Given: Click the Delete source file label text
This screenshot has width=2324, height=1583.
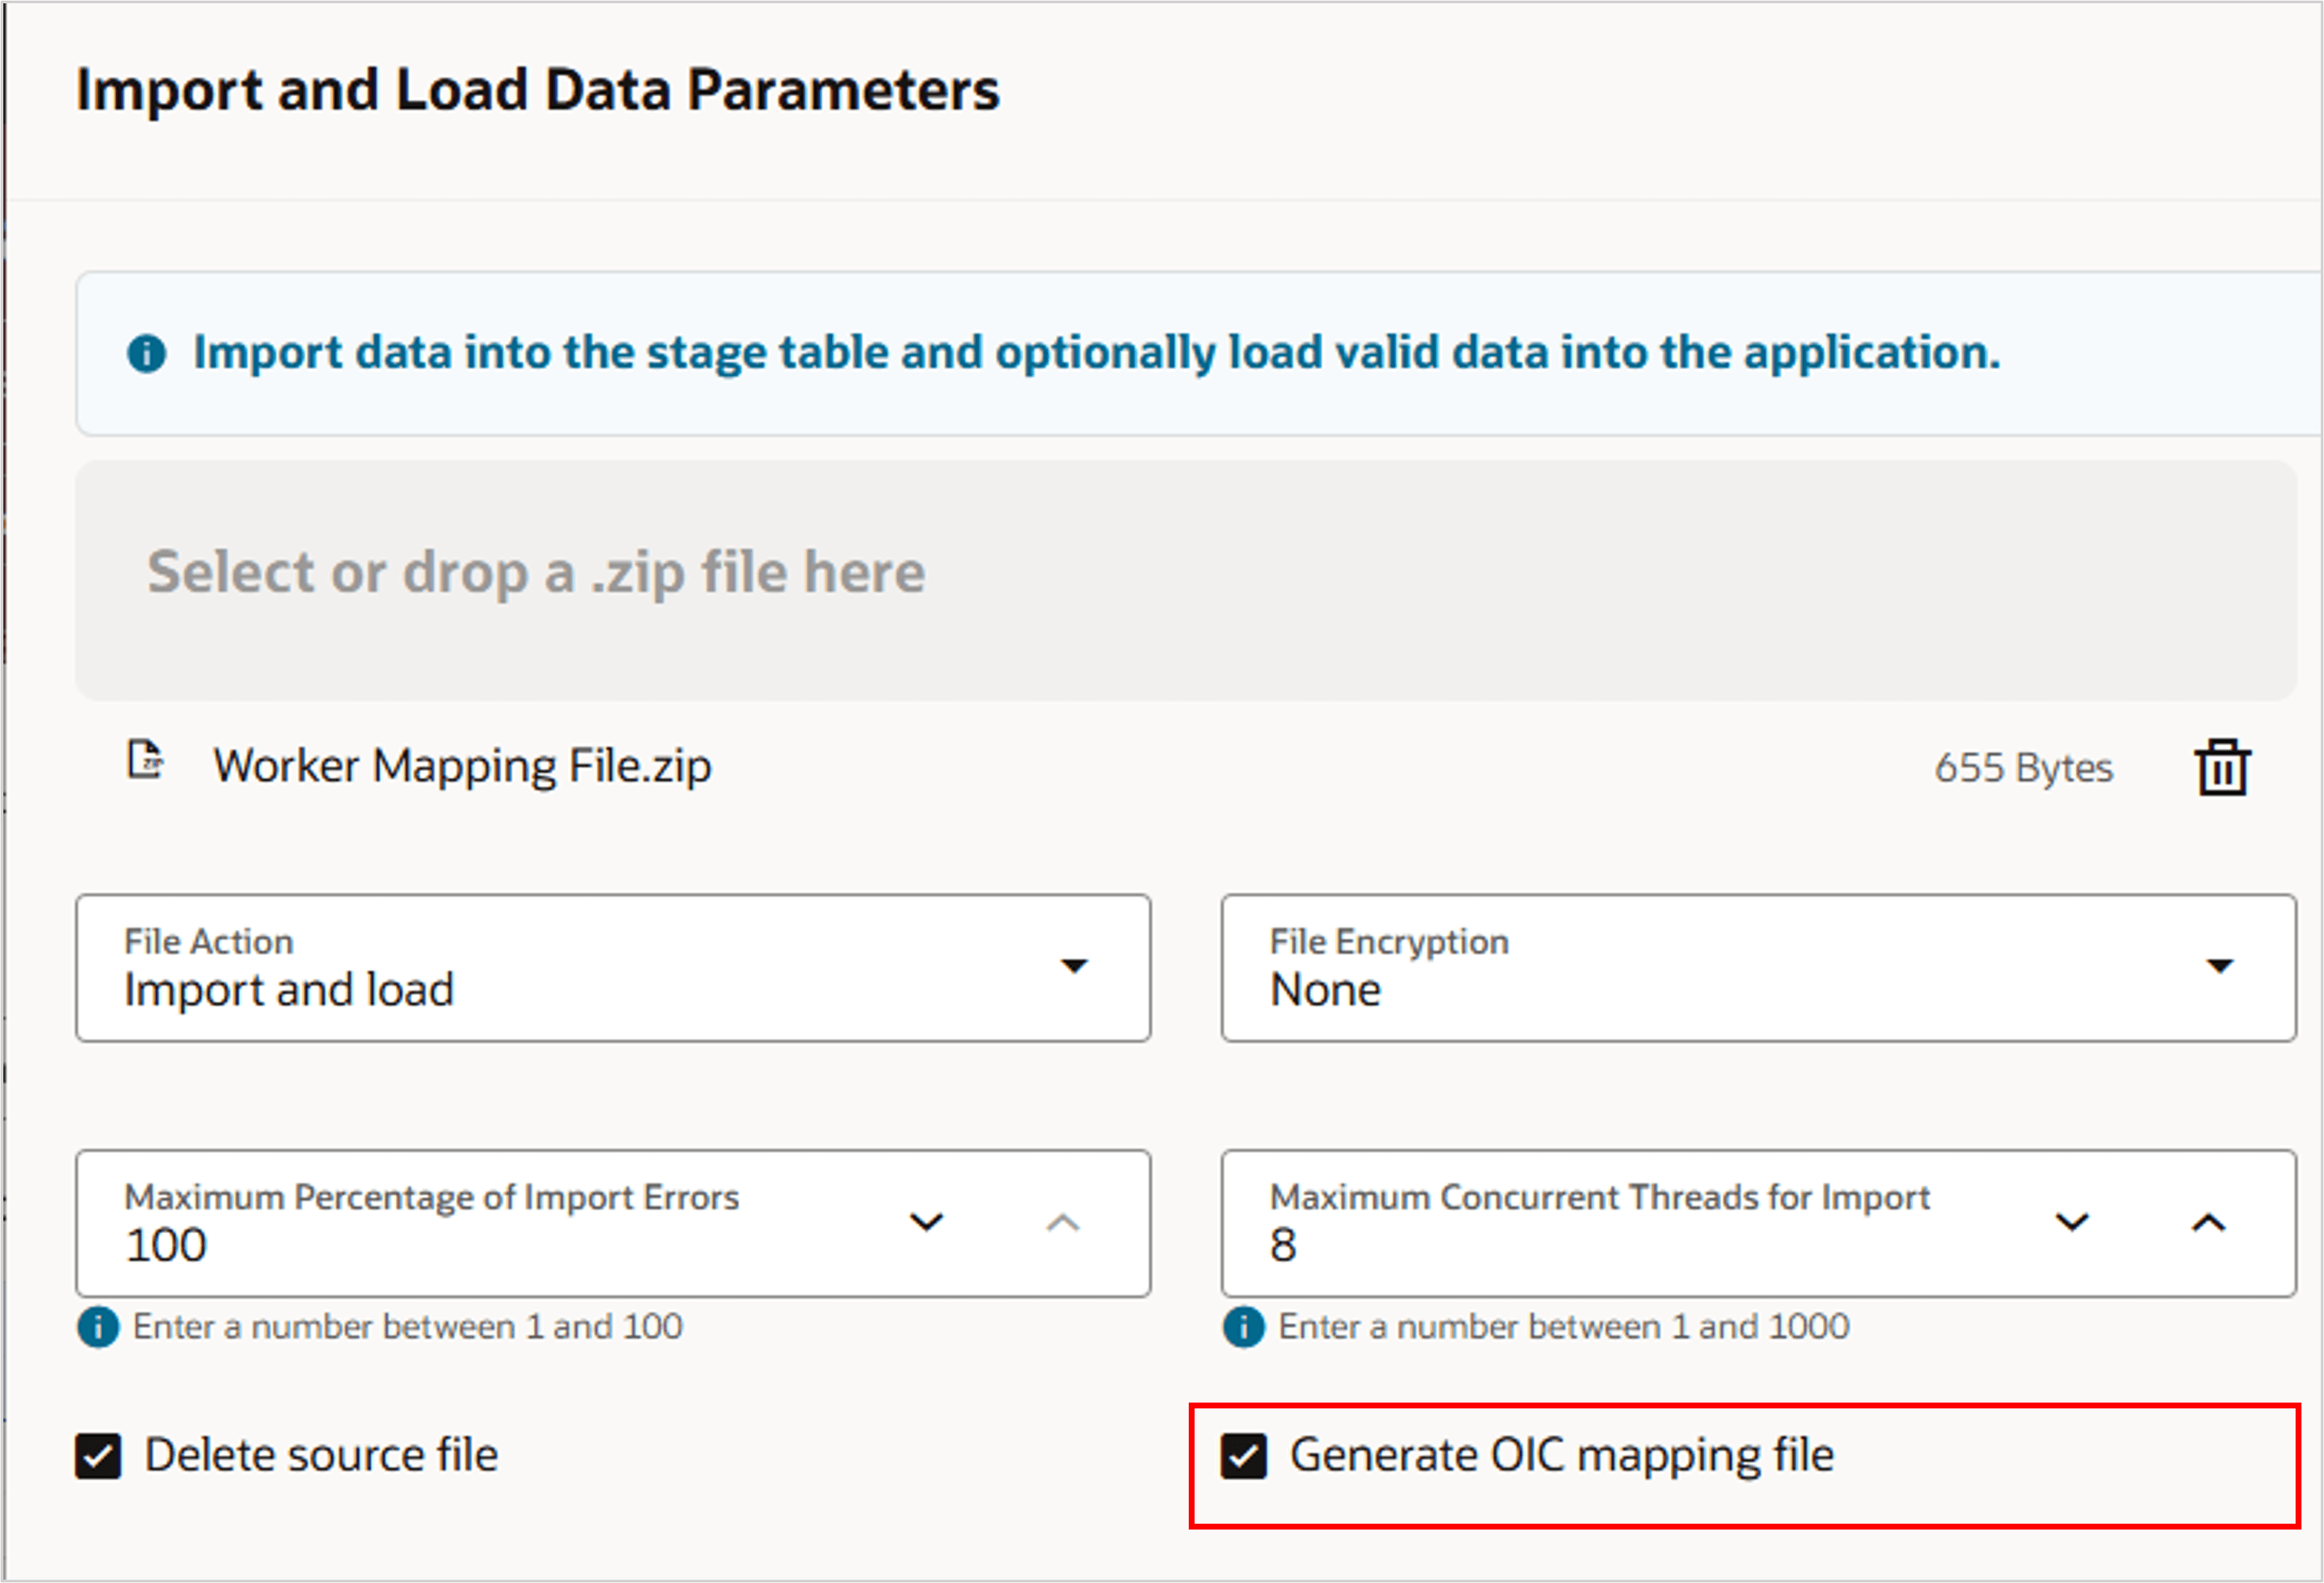Looking at the screenshot, I should click(x=321, y=1455).
